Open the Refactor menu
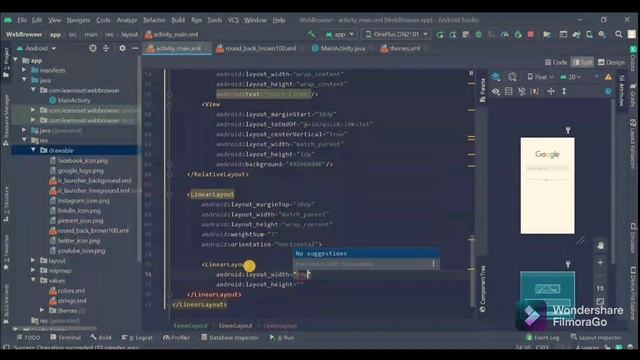Screen dimensions: 640x360 [x=154, y=20]
